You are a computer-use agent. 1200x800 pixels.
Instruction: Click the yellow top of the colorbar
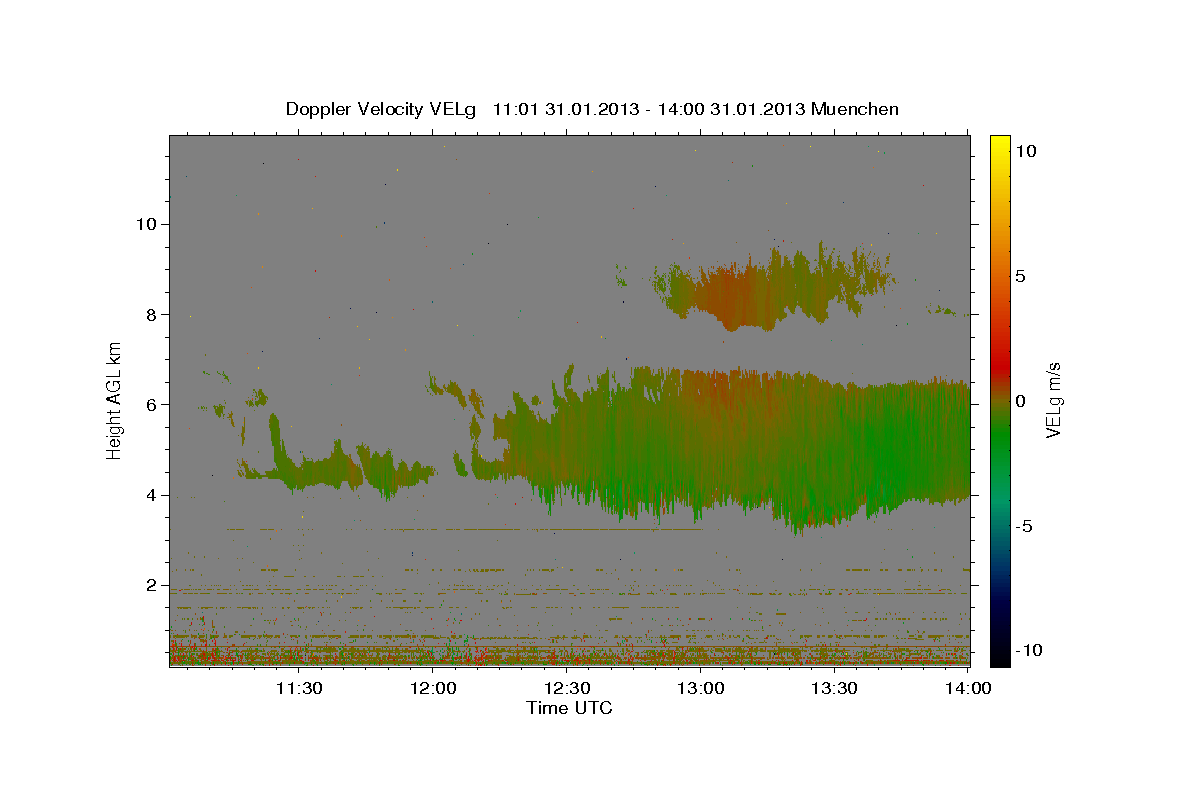[x=1000, y=148]
